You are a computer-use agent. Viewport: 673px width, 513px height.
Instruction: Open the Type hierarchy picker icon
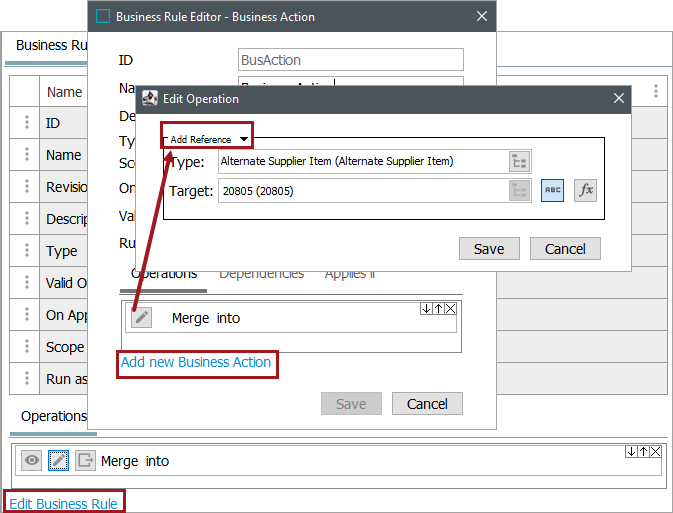point(519,162)
